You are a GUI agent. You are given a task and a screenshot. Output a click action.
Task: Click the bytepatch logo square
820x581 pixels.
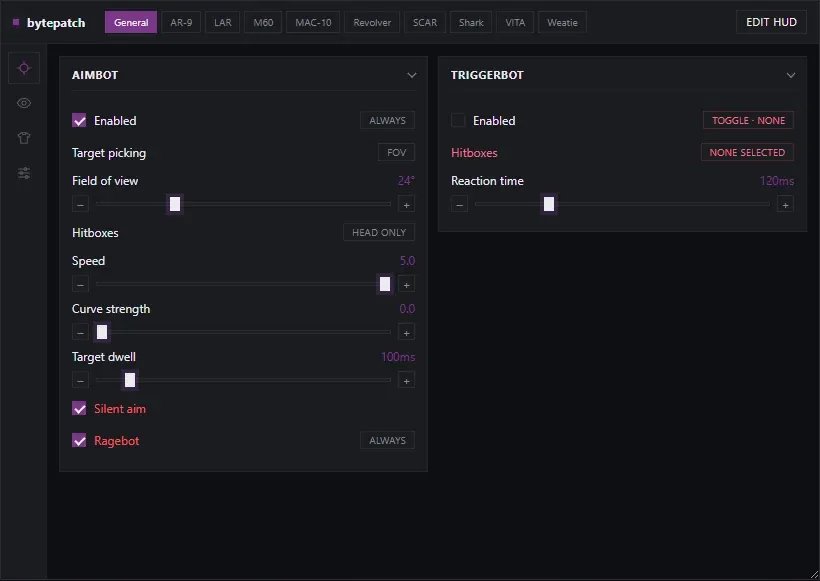point(16,22)
